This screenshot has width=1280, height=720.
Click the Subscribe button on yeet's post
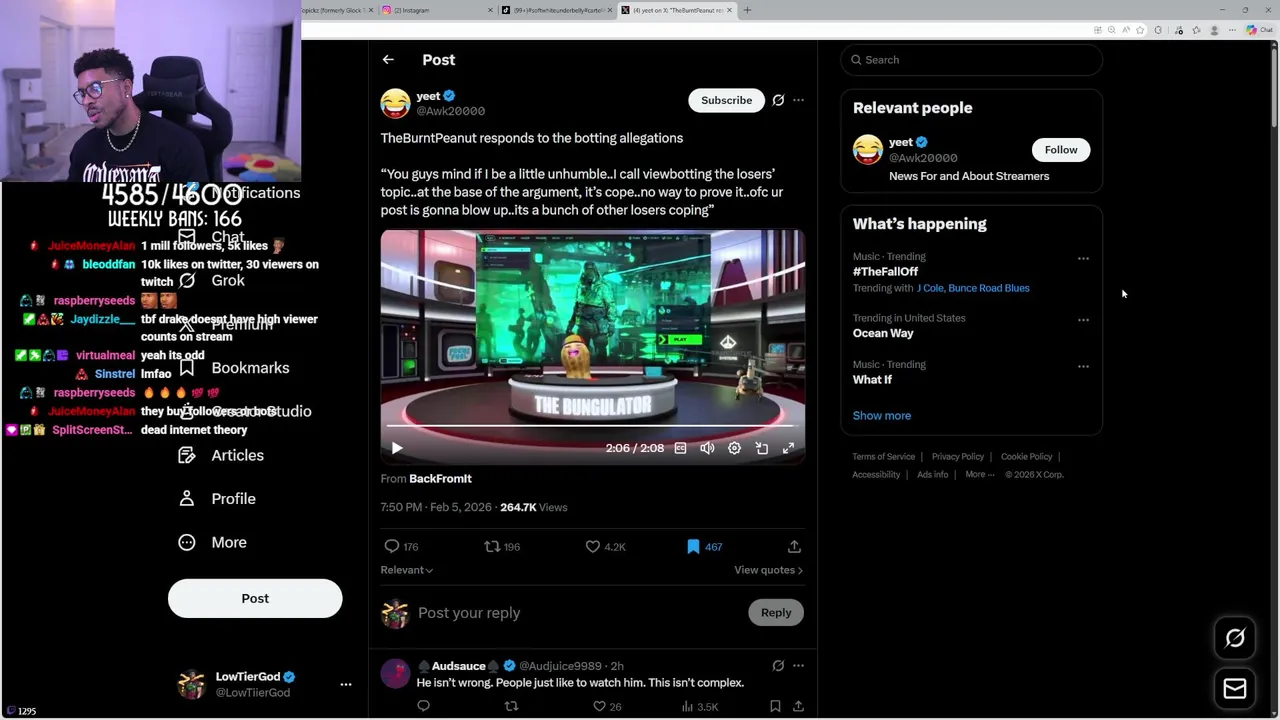[x=726, y=100]
